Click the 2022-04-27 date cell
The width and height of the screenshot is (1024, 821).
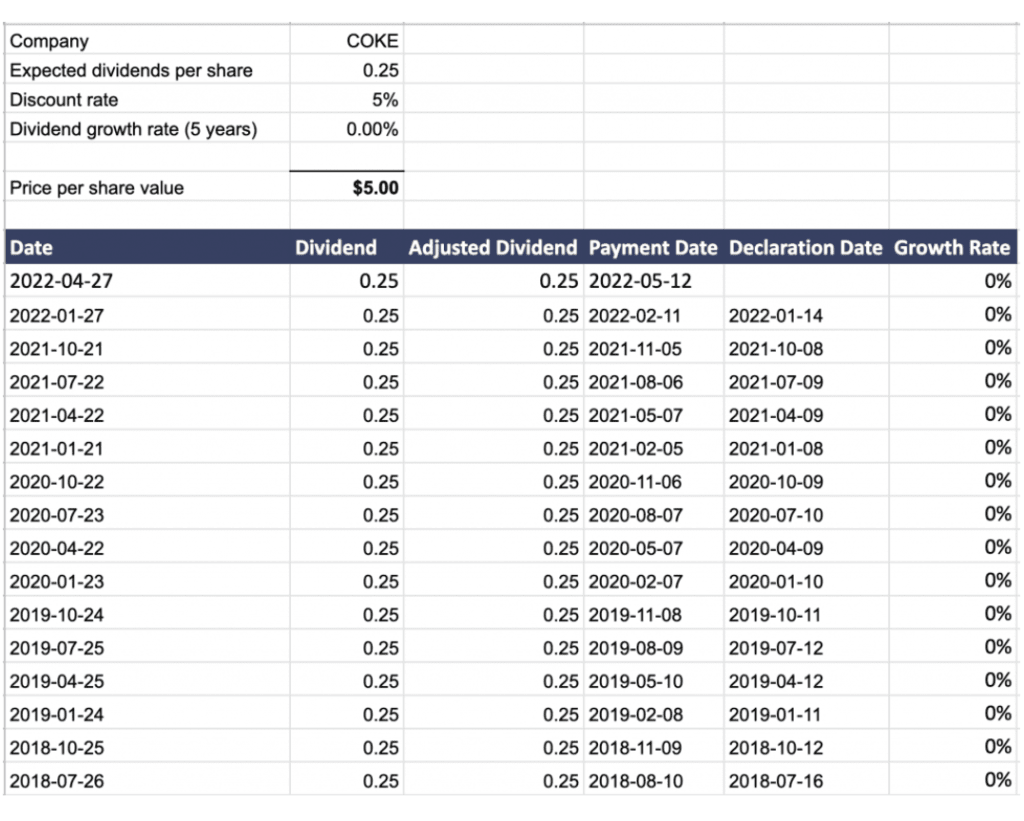click(x=61, y=281)
